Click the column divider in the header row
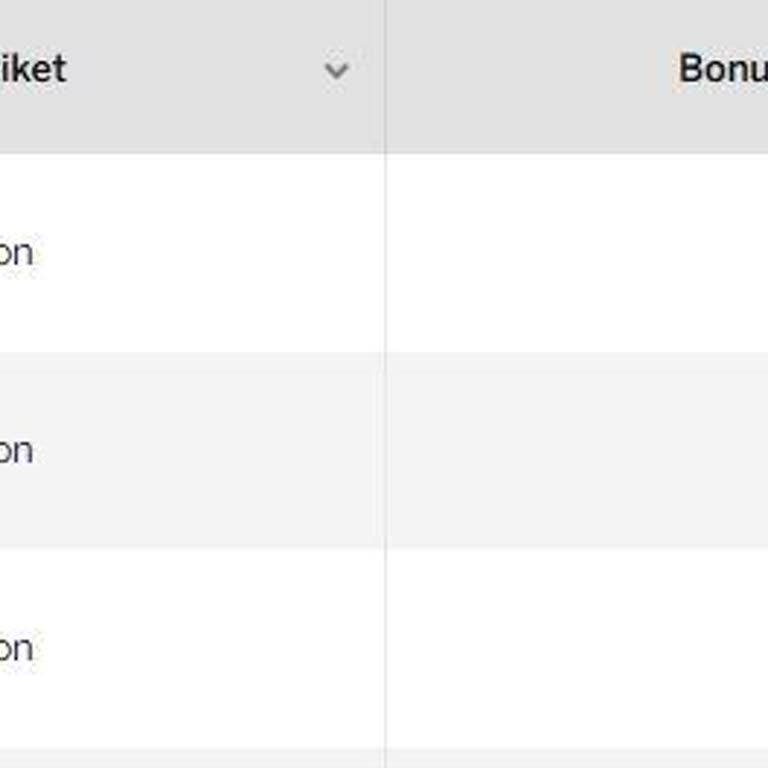This screenshot has height=768, width=768. tap(385, 76)
